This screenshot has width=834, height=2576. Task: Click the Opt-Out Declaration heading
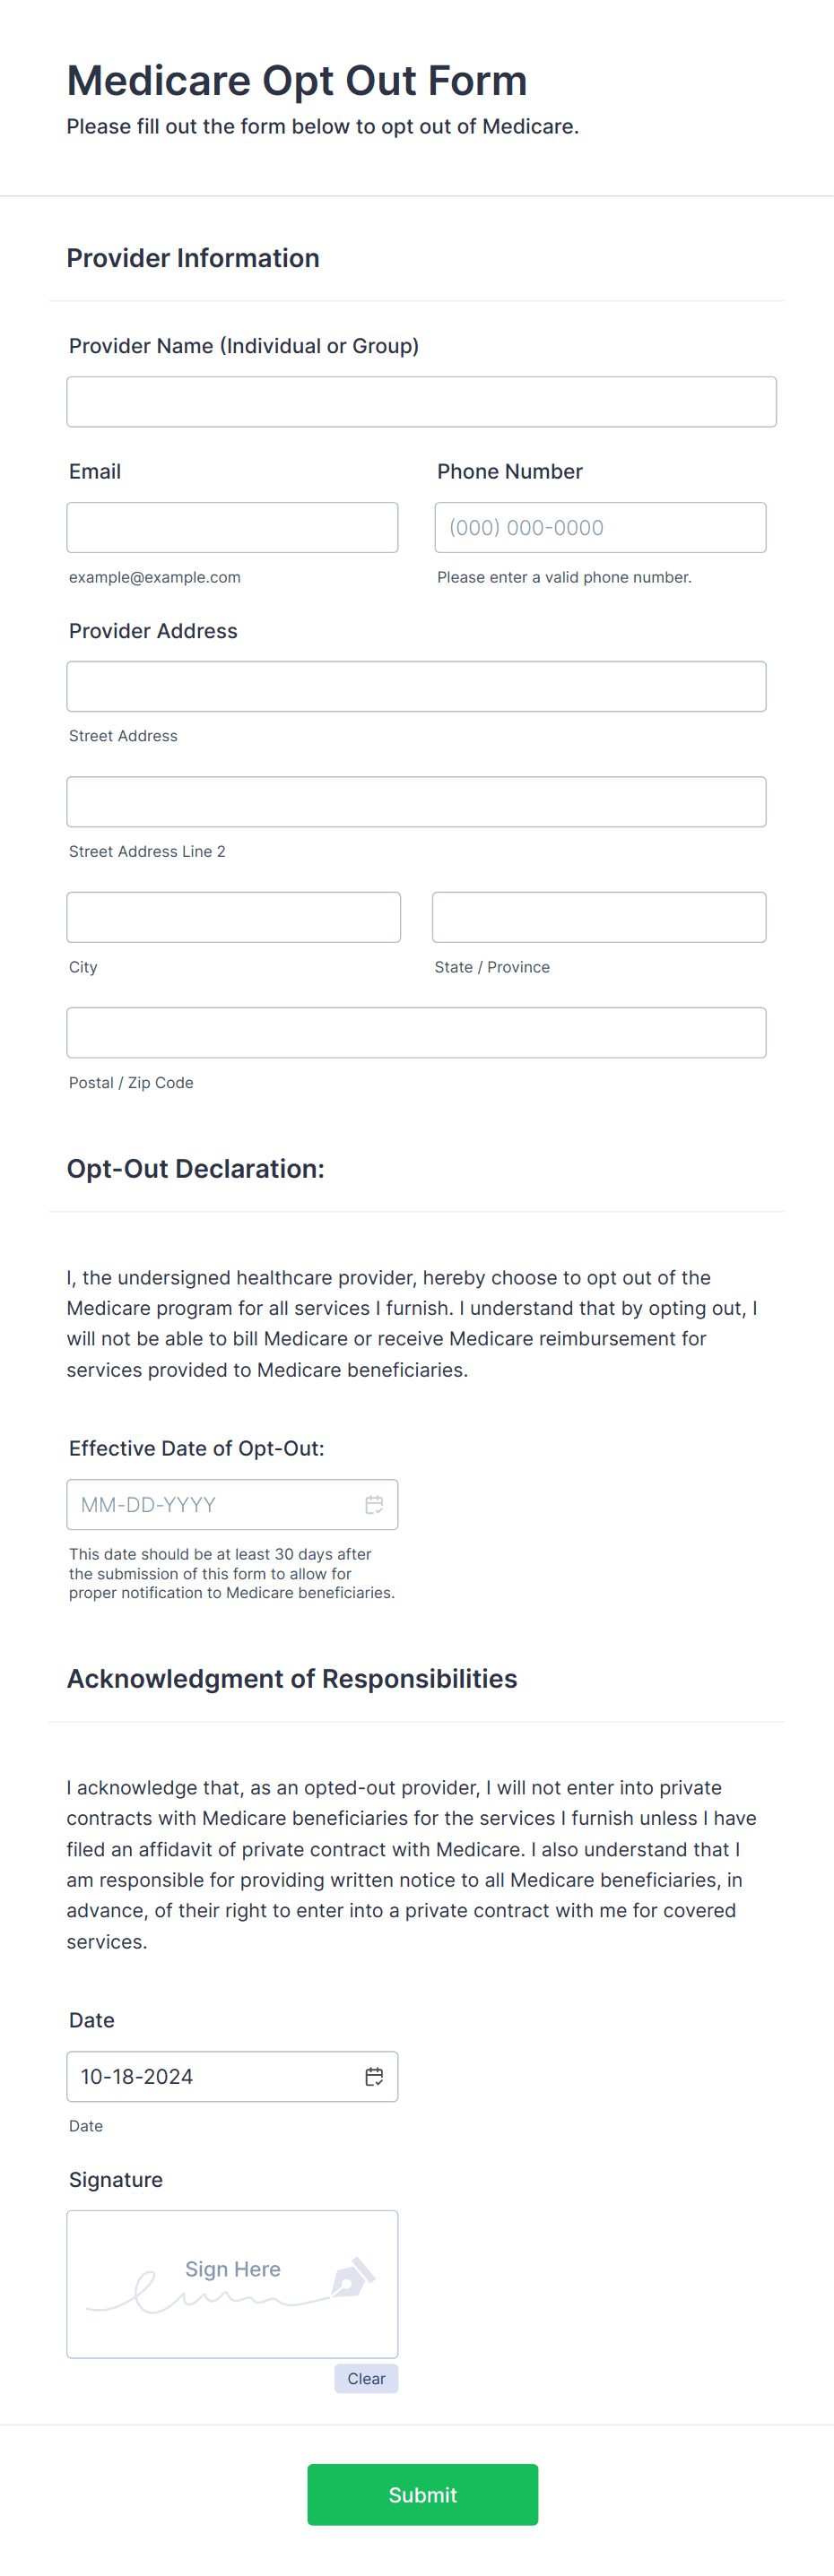(196, 1168)
